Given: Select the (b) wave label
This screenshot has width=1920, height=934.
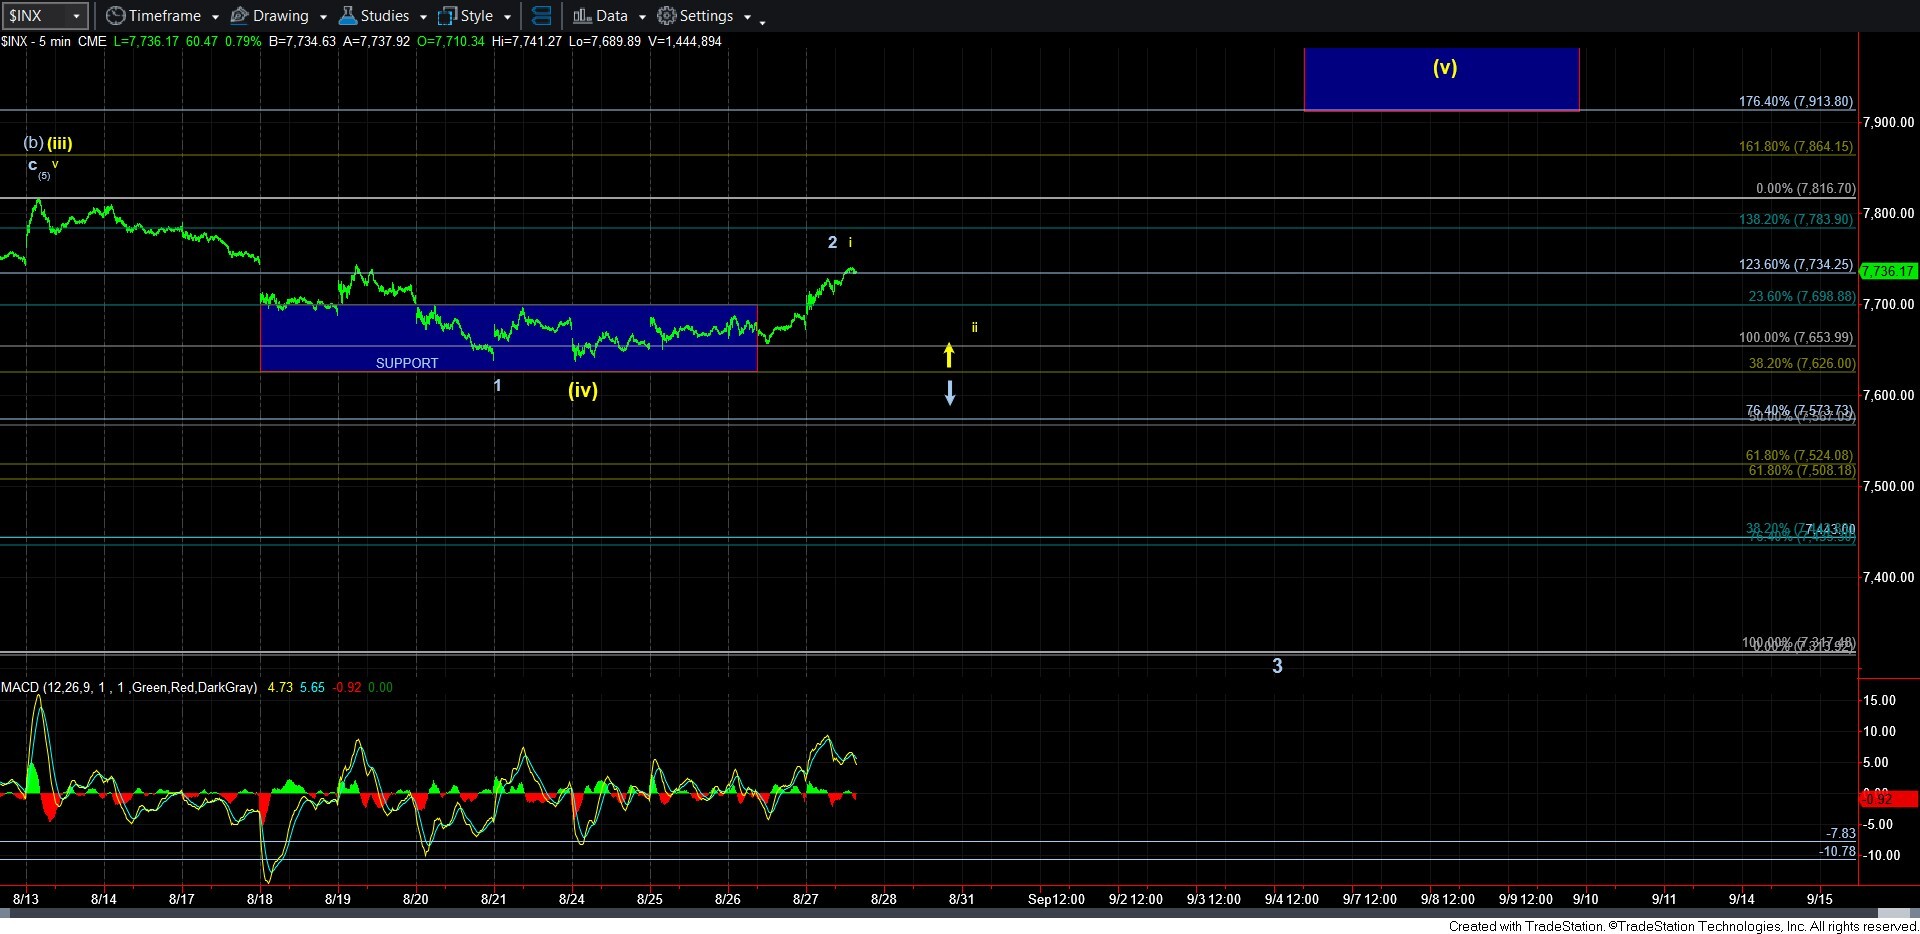Looking at the screenshot, I should (x=33, y=143).
